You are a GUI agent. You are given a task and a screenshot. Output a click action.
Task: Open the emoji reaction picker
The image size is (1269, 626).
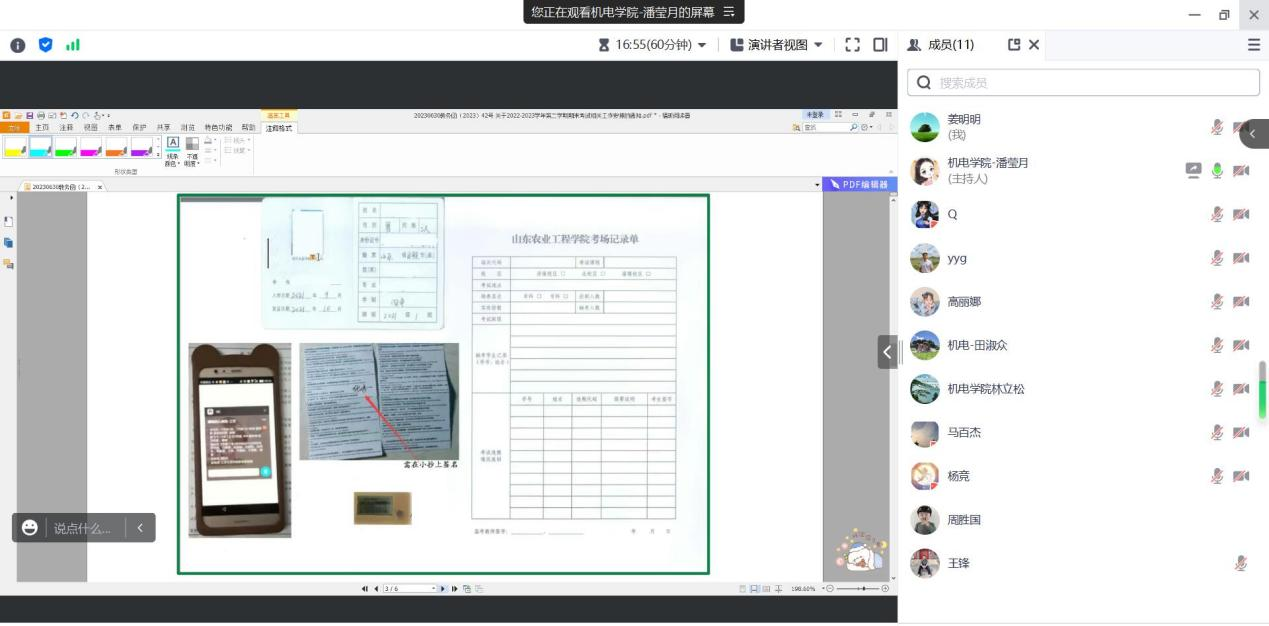pos(30,528)
